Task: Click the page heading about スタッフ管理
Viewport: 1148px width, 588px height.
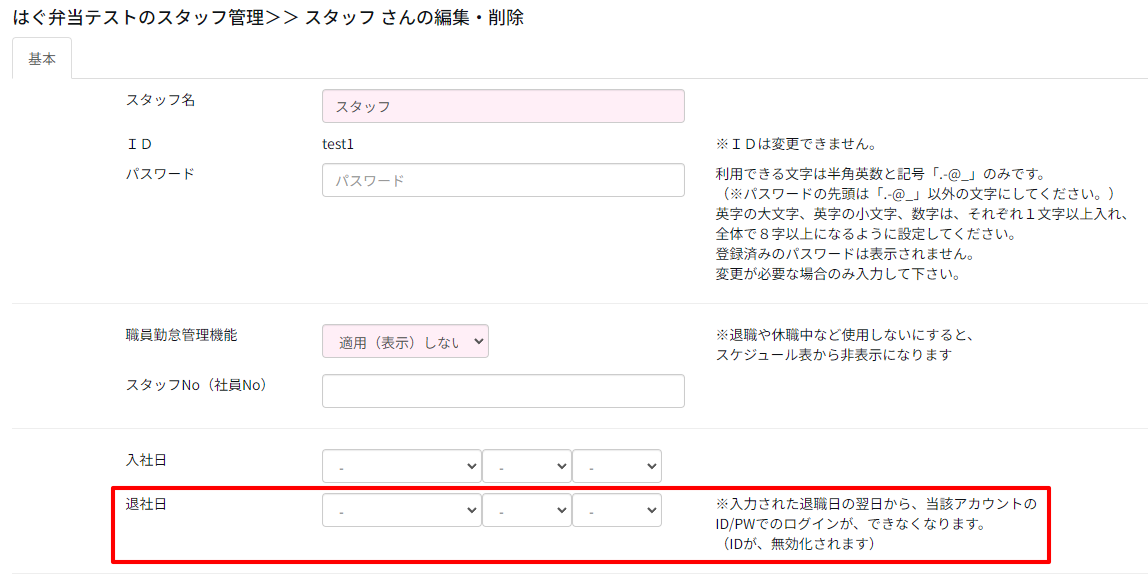Action: click(x=267, y=17)
